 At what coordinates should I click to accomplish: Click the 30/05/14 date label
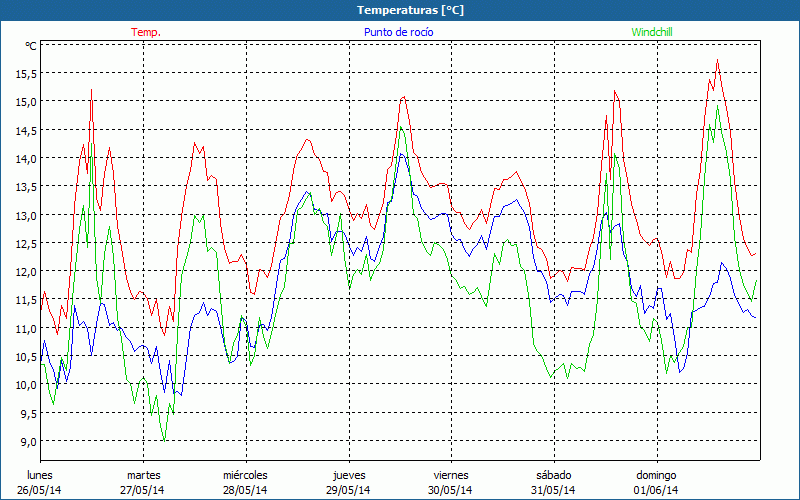click(451, 490)
